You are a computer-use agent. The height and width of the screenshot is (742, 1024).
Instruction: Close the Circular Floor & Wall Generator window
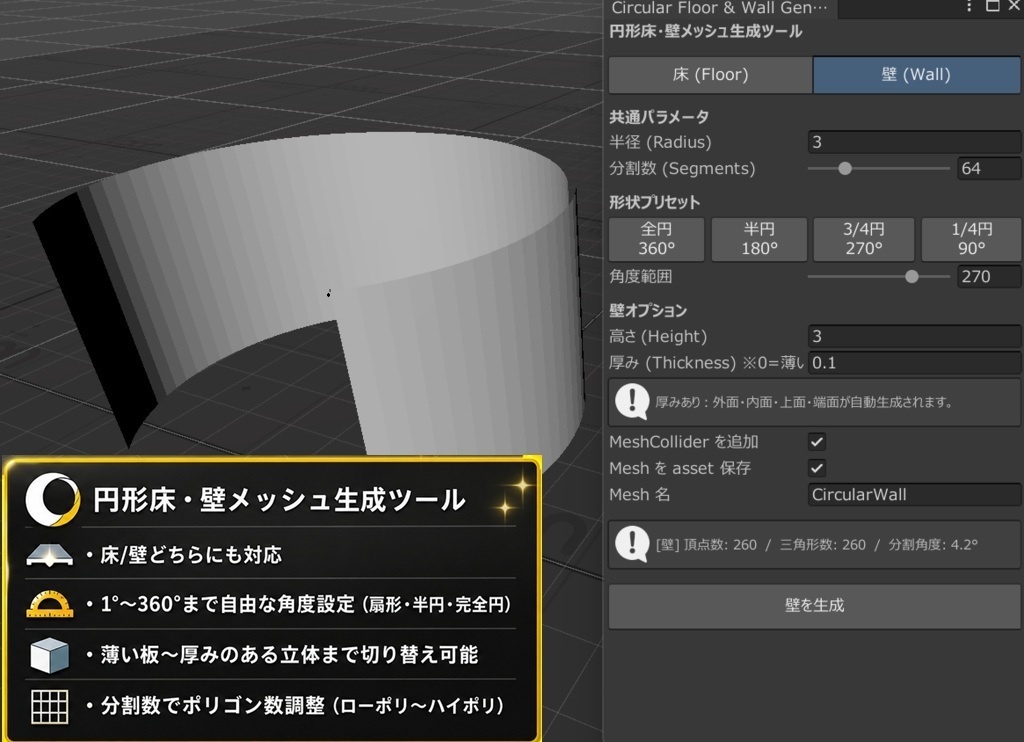tap(1014, 6)
